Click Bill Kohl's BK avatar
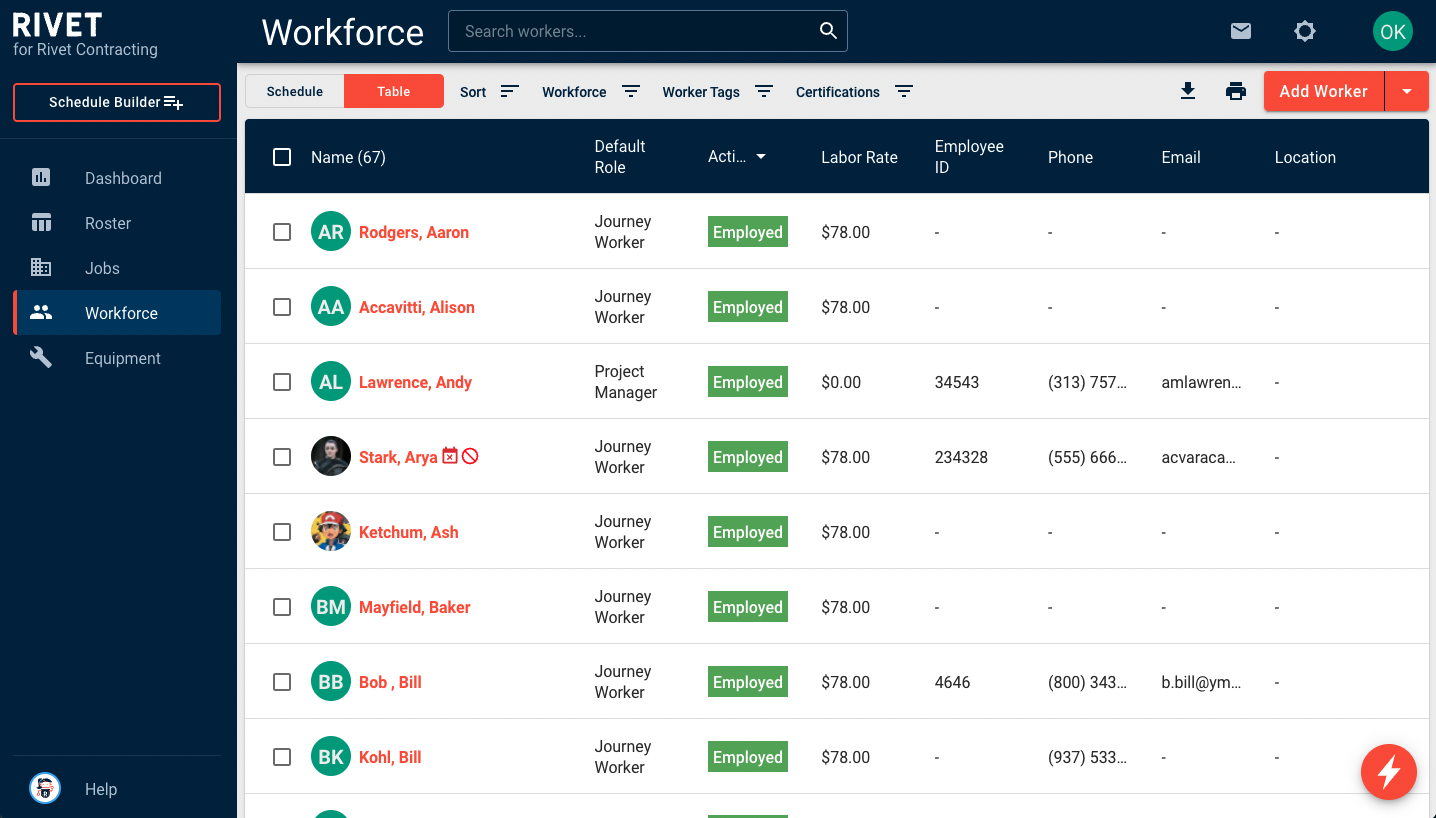Image resolution: width=1436 pixels, height=818 pixels. [x=331, y=757]
